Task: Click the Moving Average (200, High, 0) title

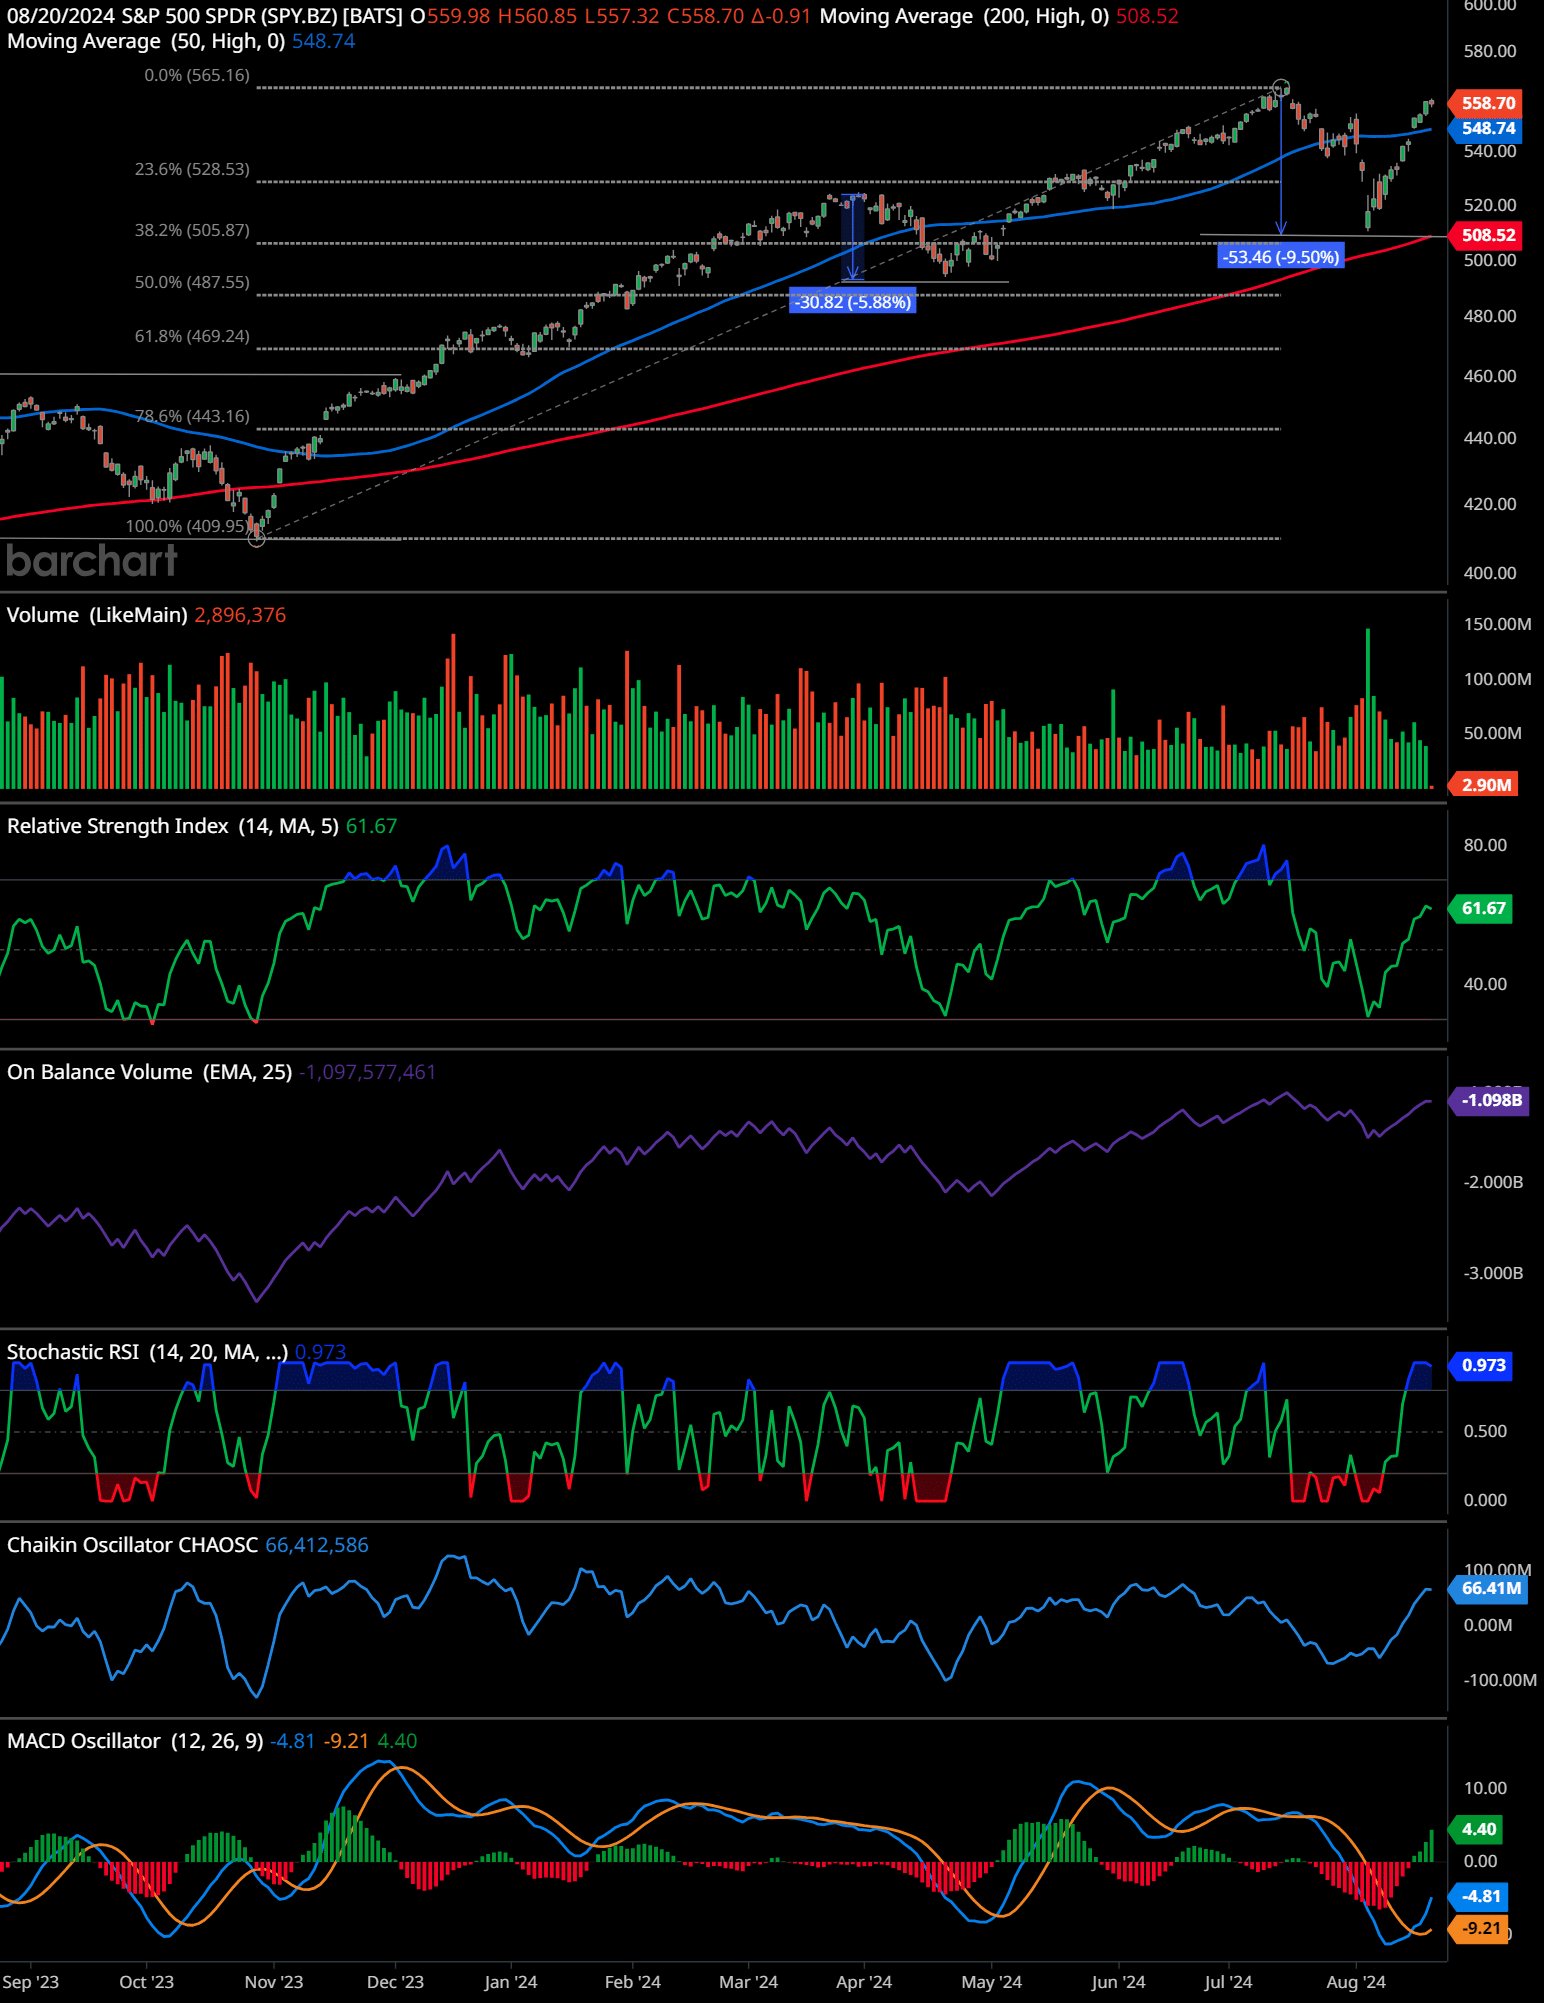Action: [x=964, y=16]
